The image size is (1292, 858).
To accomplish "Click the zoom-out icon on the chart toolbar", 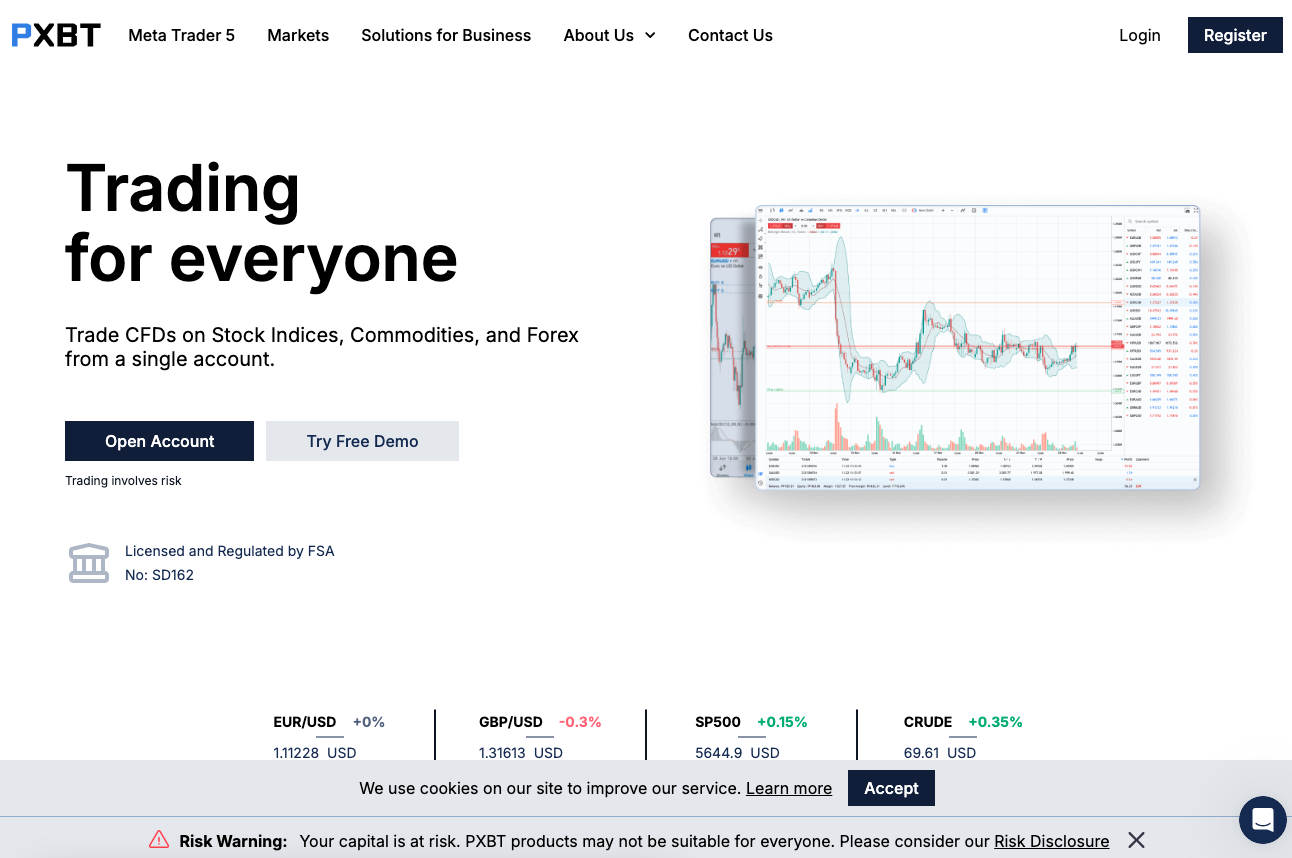I will coord(951,210).
